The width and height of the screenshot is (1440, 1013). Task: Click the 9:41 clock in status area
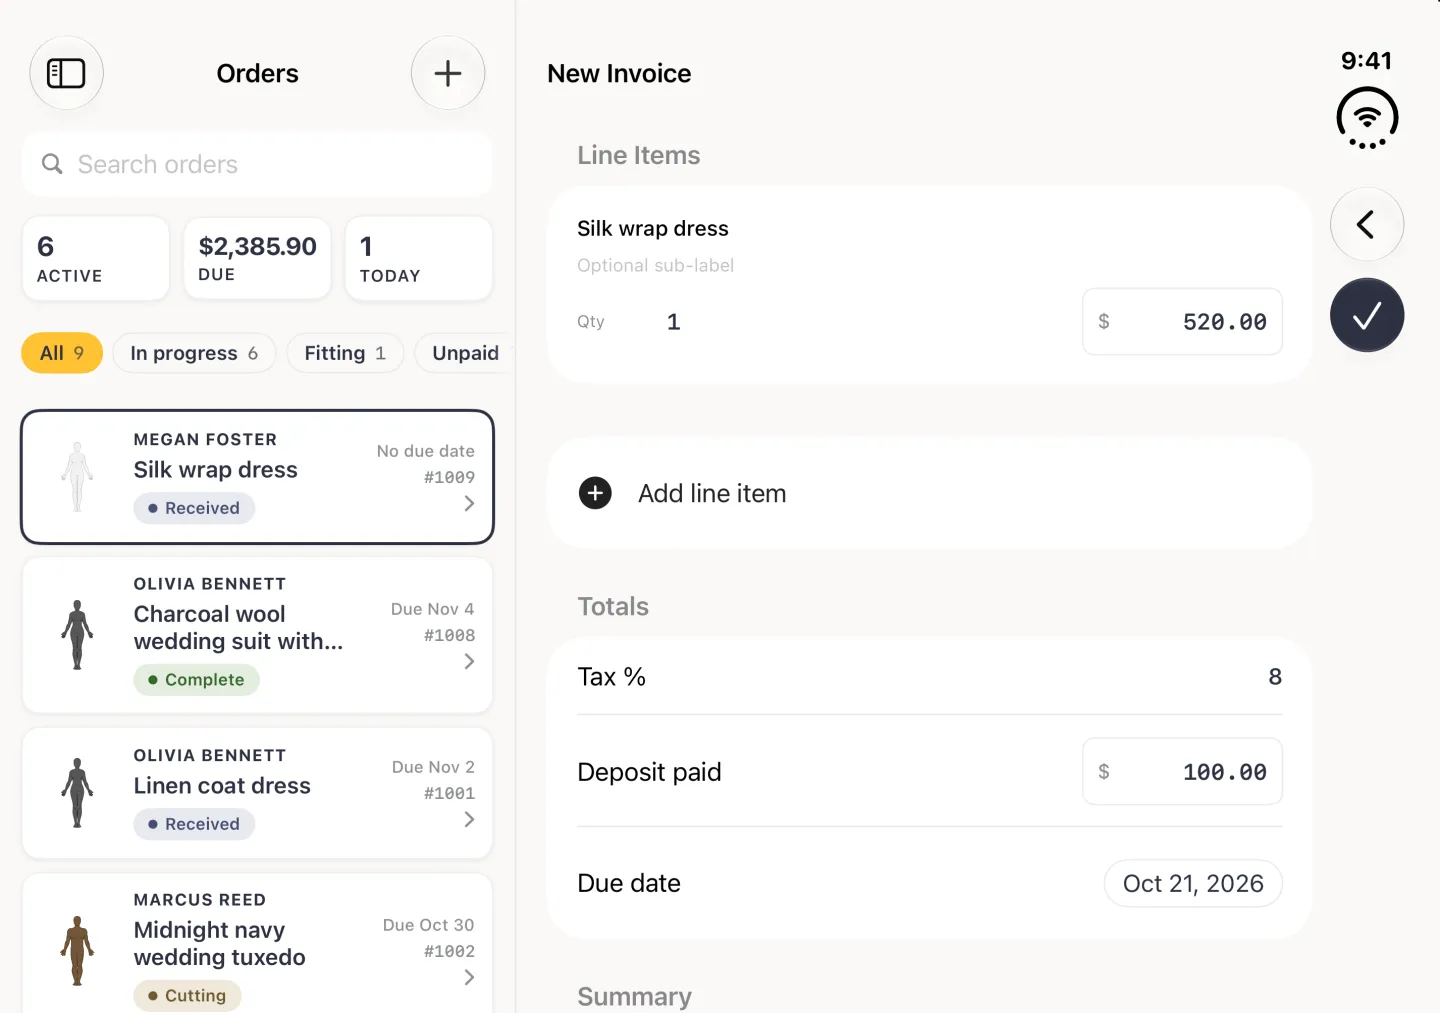pos(1366,61)
